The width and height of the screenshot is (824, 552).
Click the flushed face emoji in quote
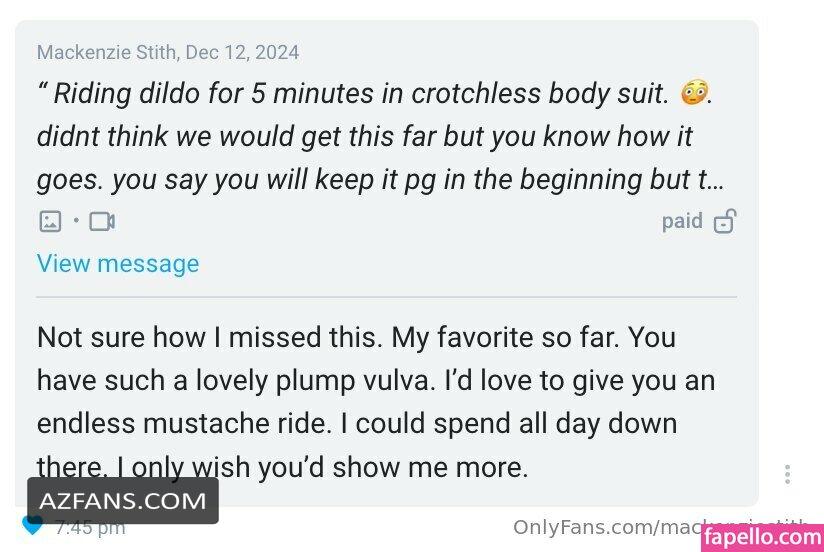pyautogui.click(x=694, y=93)
